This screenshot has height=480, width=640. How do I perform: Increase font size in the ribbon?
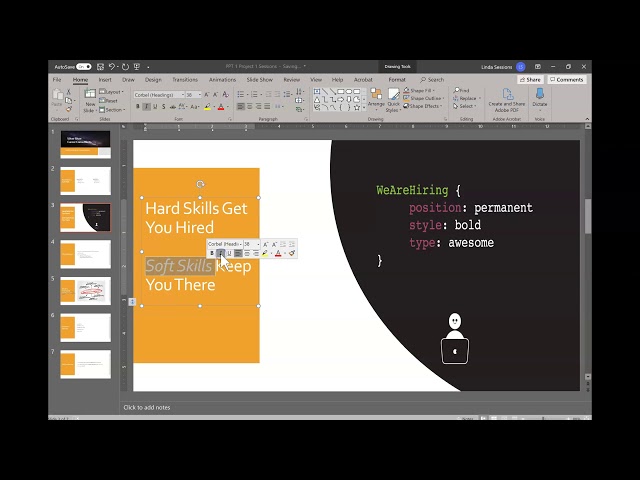207,95
